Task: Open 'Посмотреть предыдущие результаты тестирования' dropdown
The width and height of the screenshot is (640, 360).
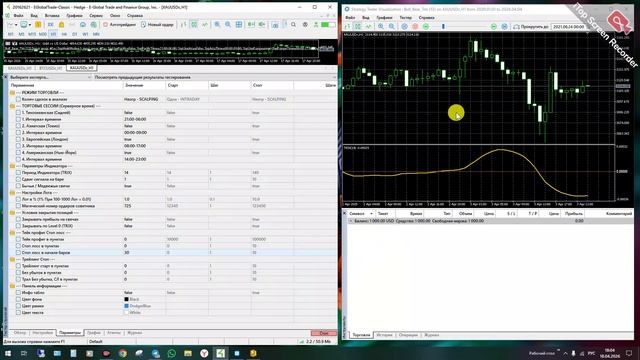Action: click(214, 77)
